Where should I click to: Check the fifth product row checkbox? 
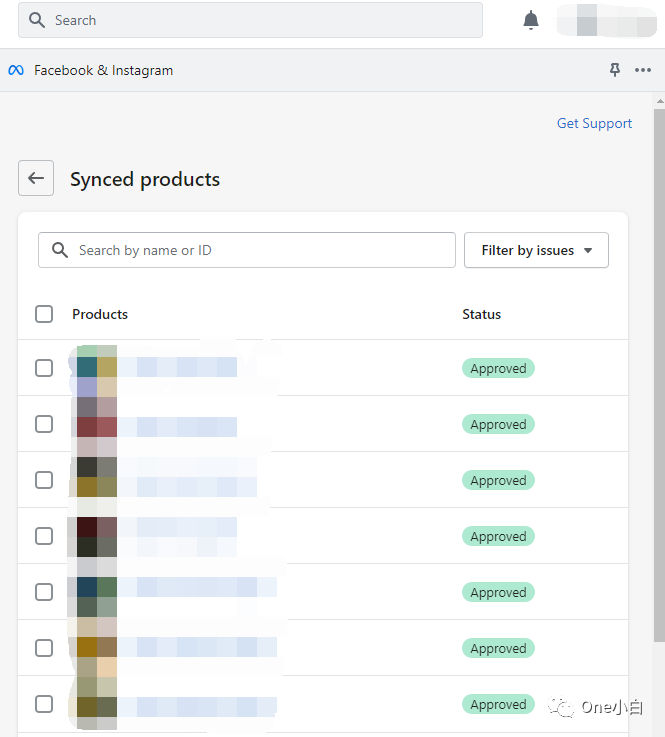[44, 592]
